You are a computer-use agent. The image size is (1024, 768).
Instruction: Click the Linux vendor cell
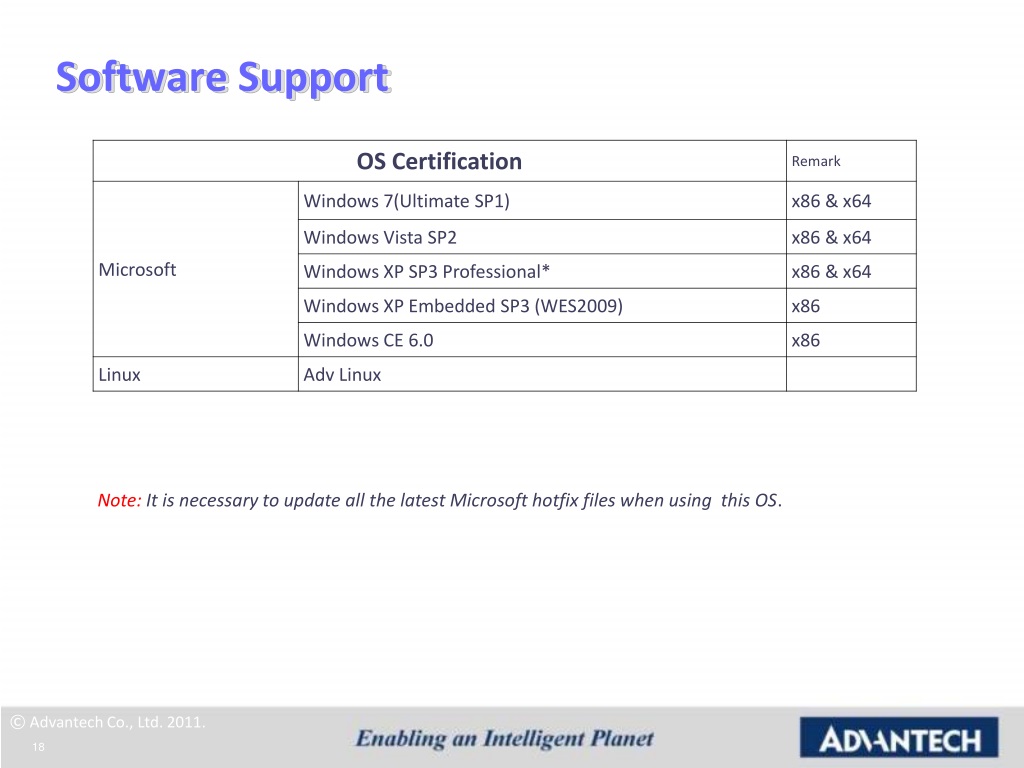[196, 374]
